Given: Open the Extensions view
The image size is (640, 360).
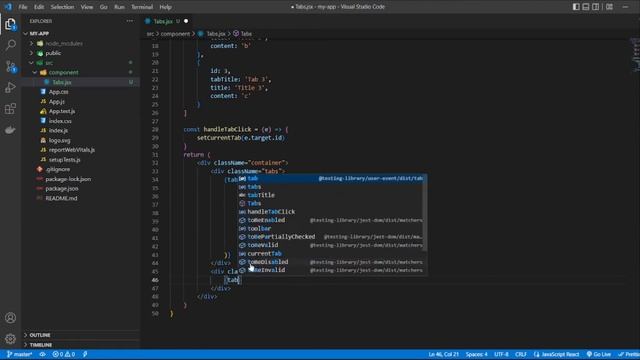Looking at the screenshot, I should click(x=11, y=109).
